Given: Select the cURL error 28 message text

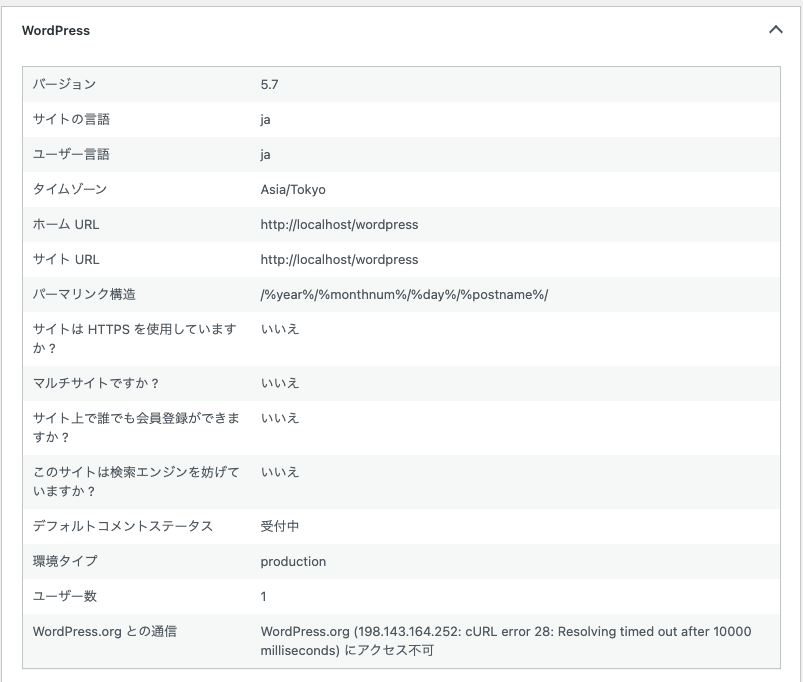Looking at the screenshot, I should point(506,641).
